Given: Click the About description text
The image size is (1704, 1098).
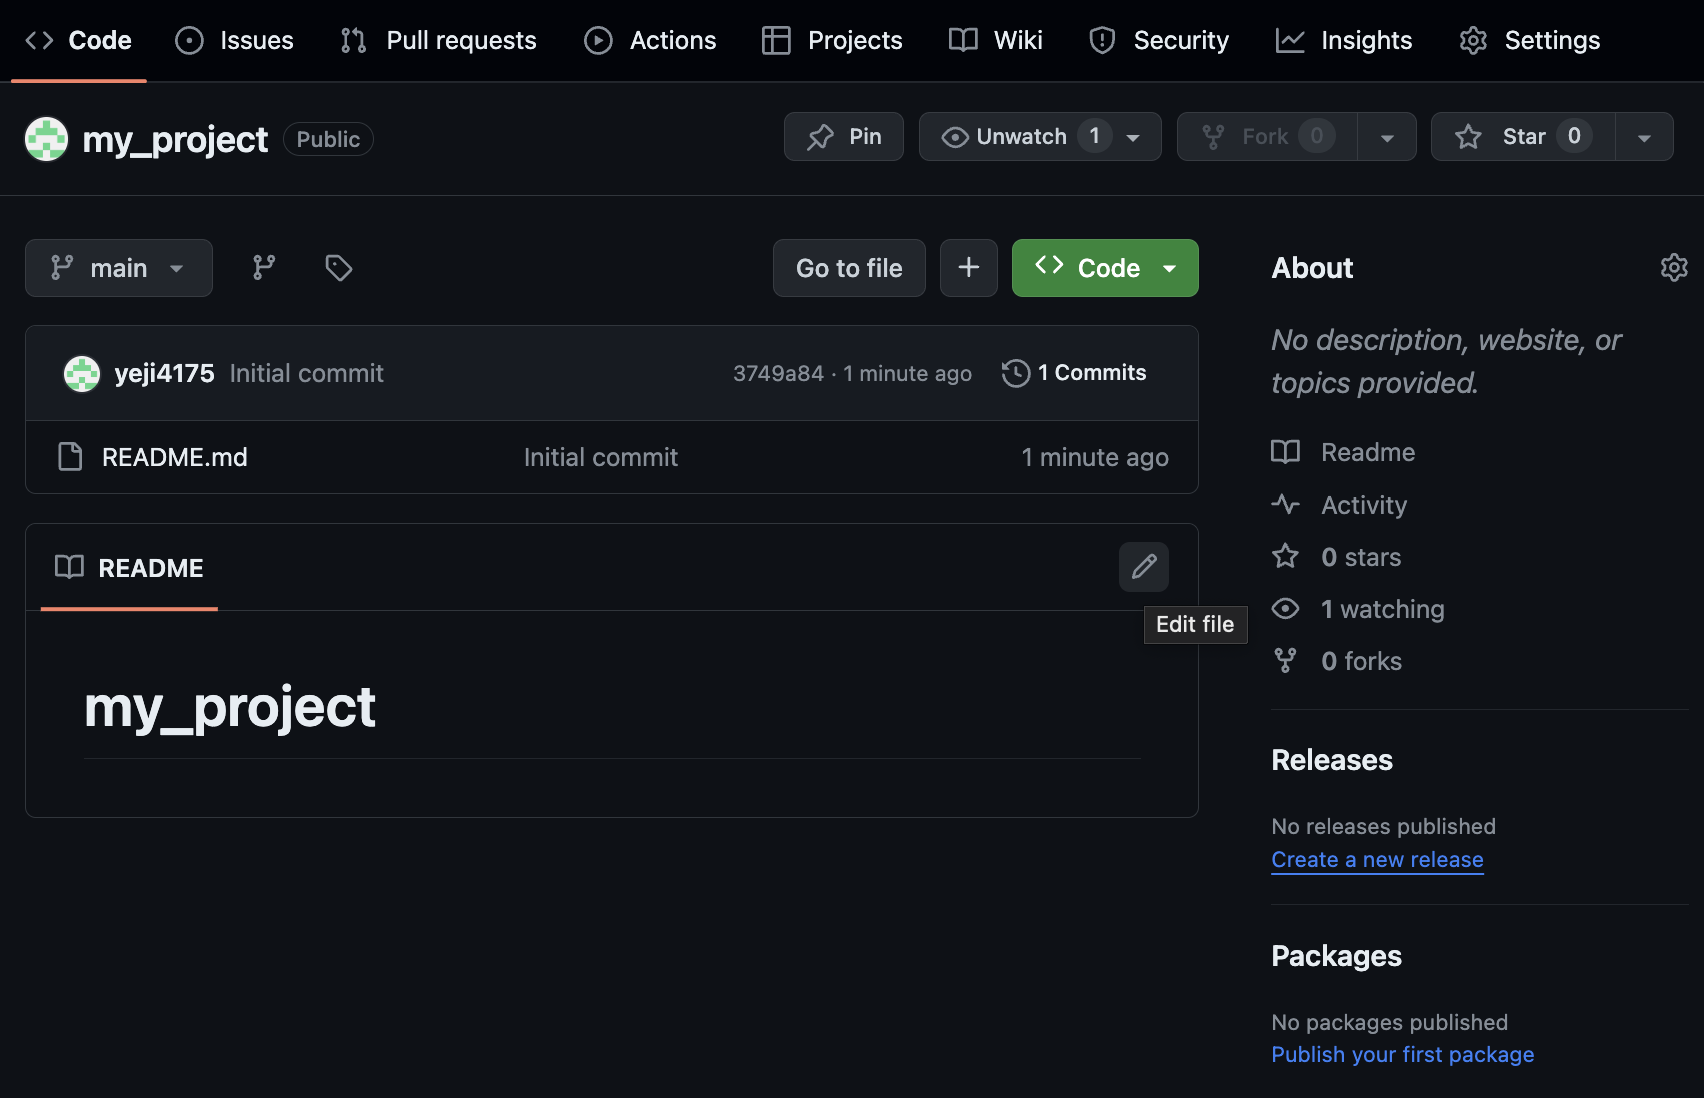Looking at the screenshot, I should 1446,361.
